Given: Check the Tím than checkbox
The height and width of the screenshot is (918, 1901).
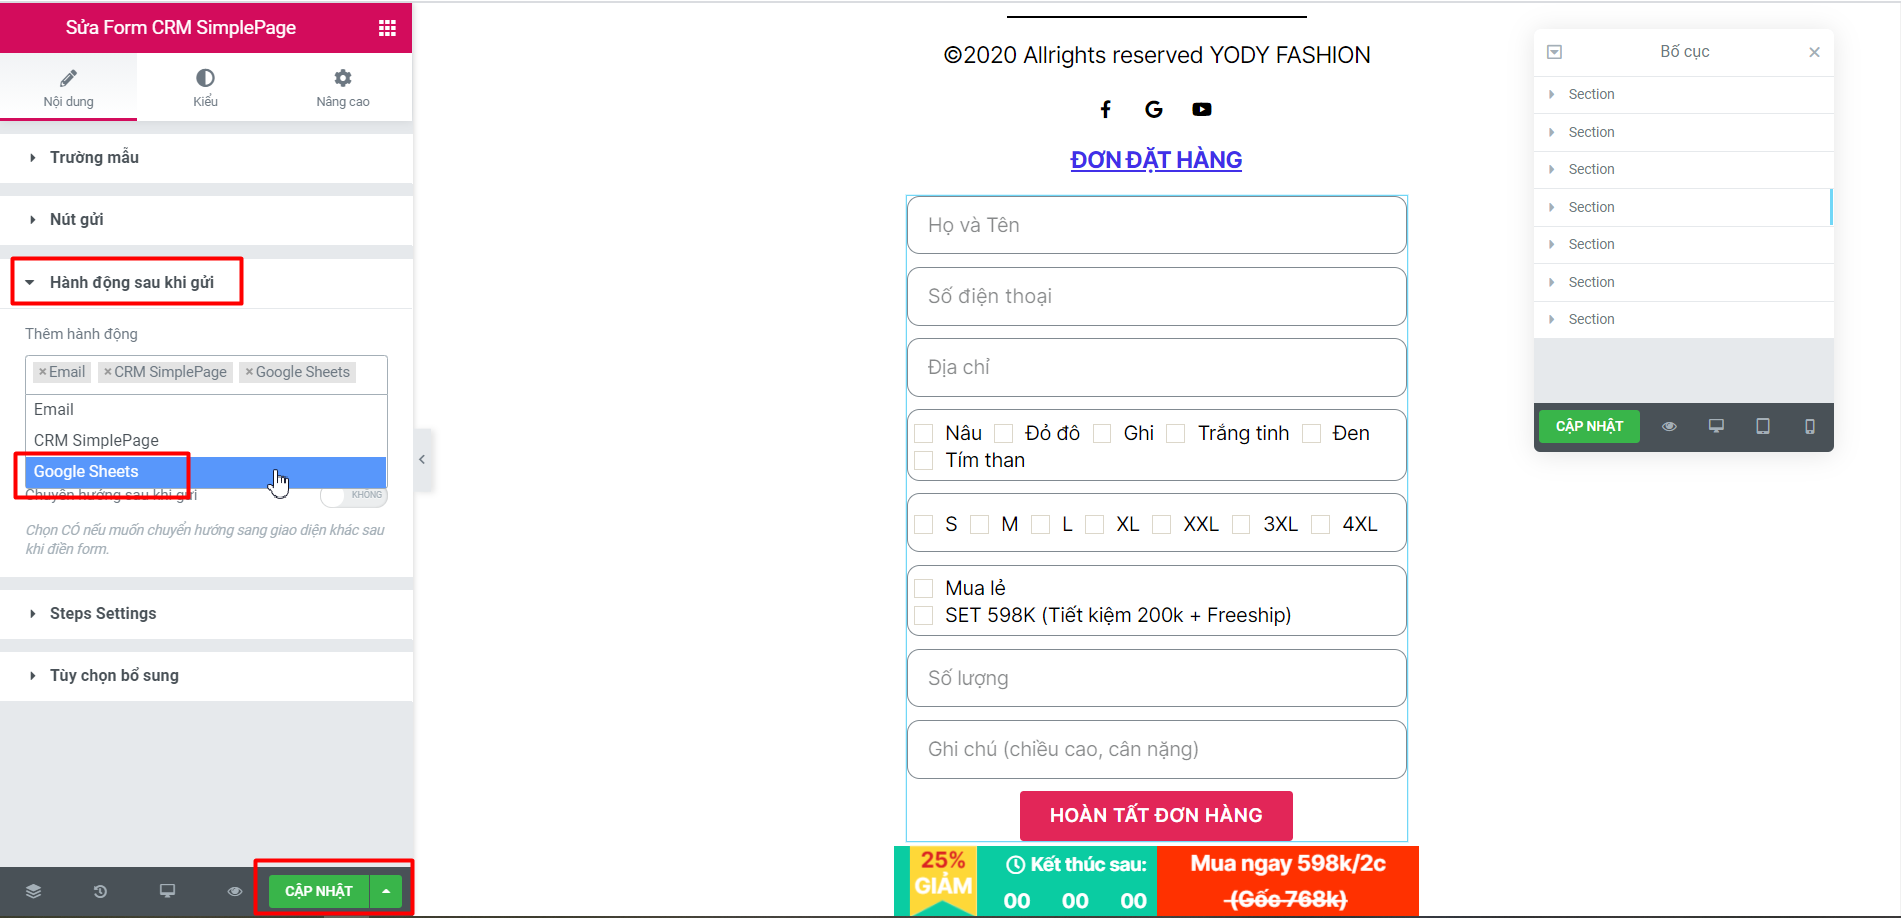Looking at the screenshot, I should (924, 461).
